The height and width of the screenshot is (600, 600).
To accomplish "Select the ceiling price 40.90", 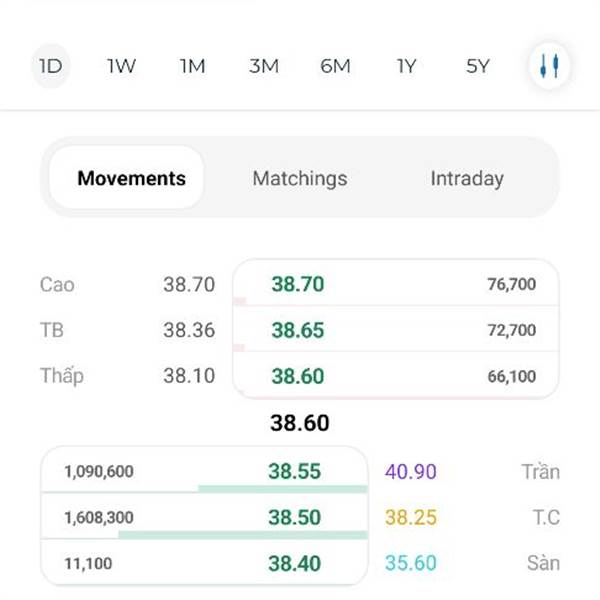I will [x=411, y=471].
